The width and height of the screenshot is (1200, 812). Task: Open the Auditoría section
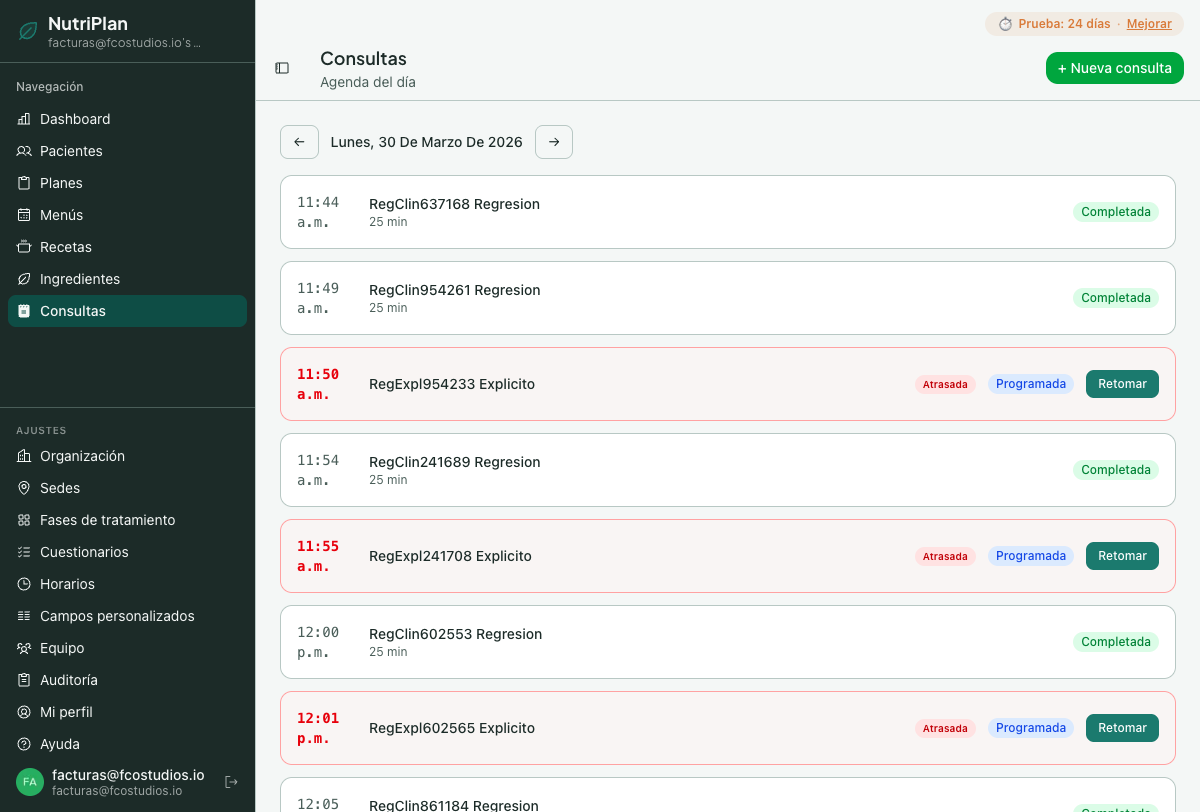[69, 680]
